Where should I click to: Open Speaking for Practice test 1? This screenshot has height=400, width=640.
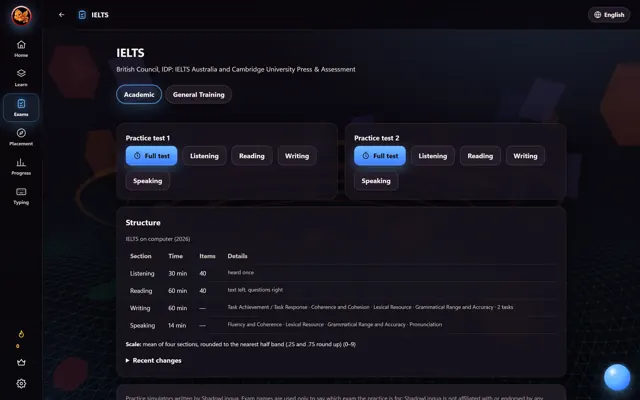click(x=147, y=181)
